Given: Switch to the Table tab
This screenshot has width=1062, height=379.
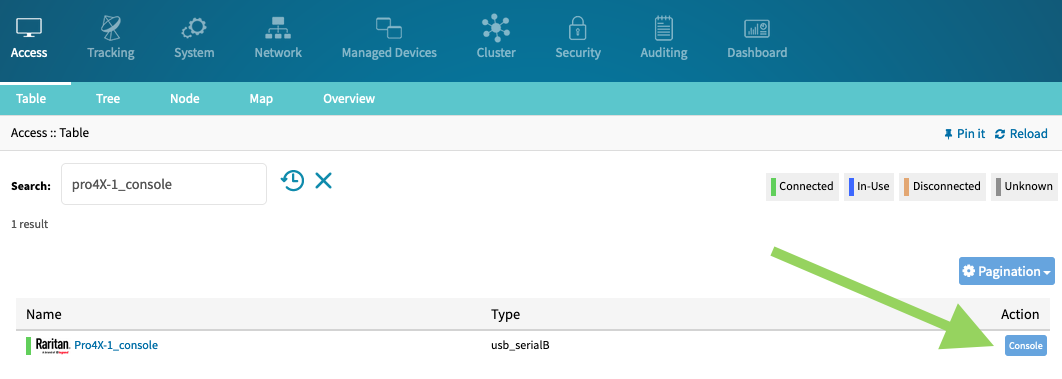Looking at the screenshot, I should [x=31, y=99].
